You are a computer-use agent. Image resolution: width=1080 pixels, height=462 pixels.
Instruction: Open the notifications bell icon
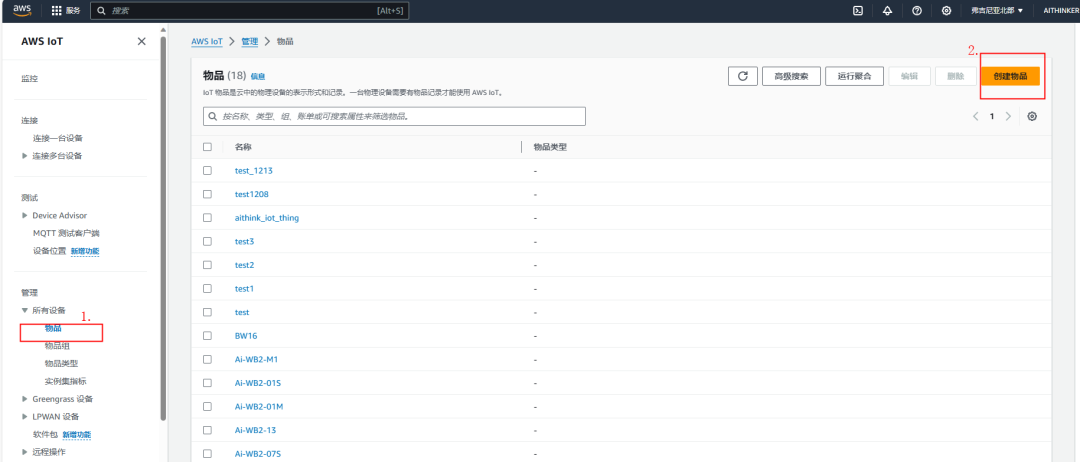[888, 10]
